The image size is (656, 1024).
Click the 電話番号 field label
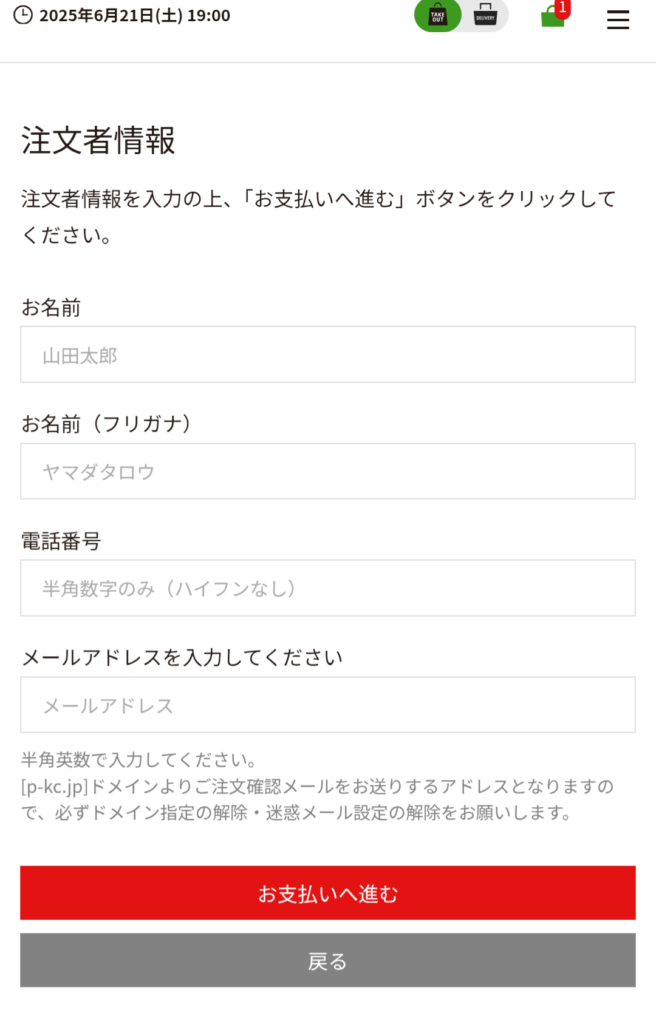pyautogui.click(x=61, y=541)
